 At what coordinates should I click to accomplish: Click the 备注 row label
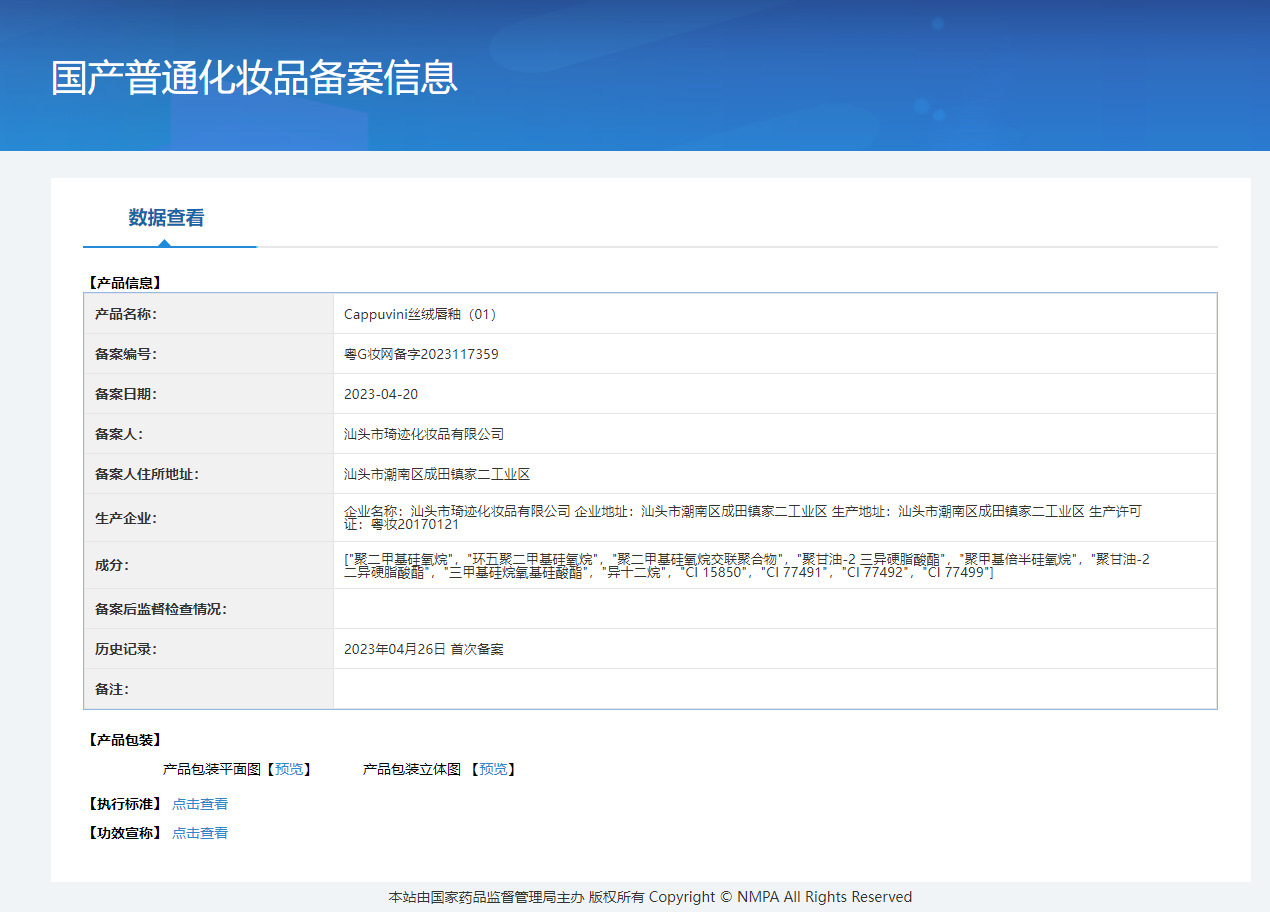pyautogui.click(x=112, y=689)
